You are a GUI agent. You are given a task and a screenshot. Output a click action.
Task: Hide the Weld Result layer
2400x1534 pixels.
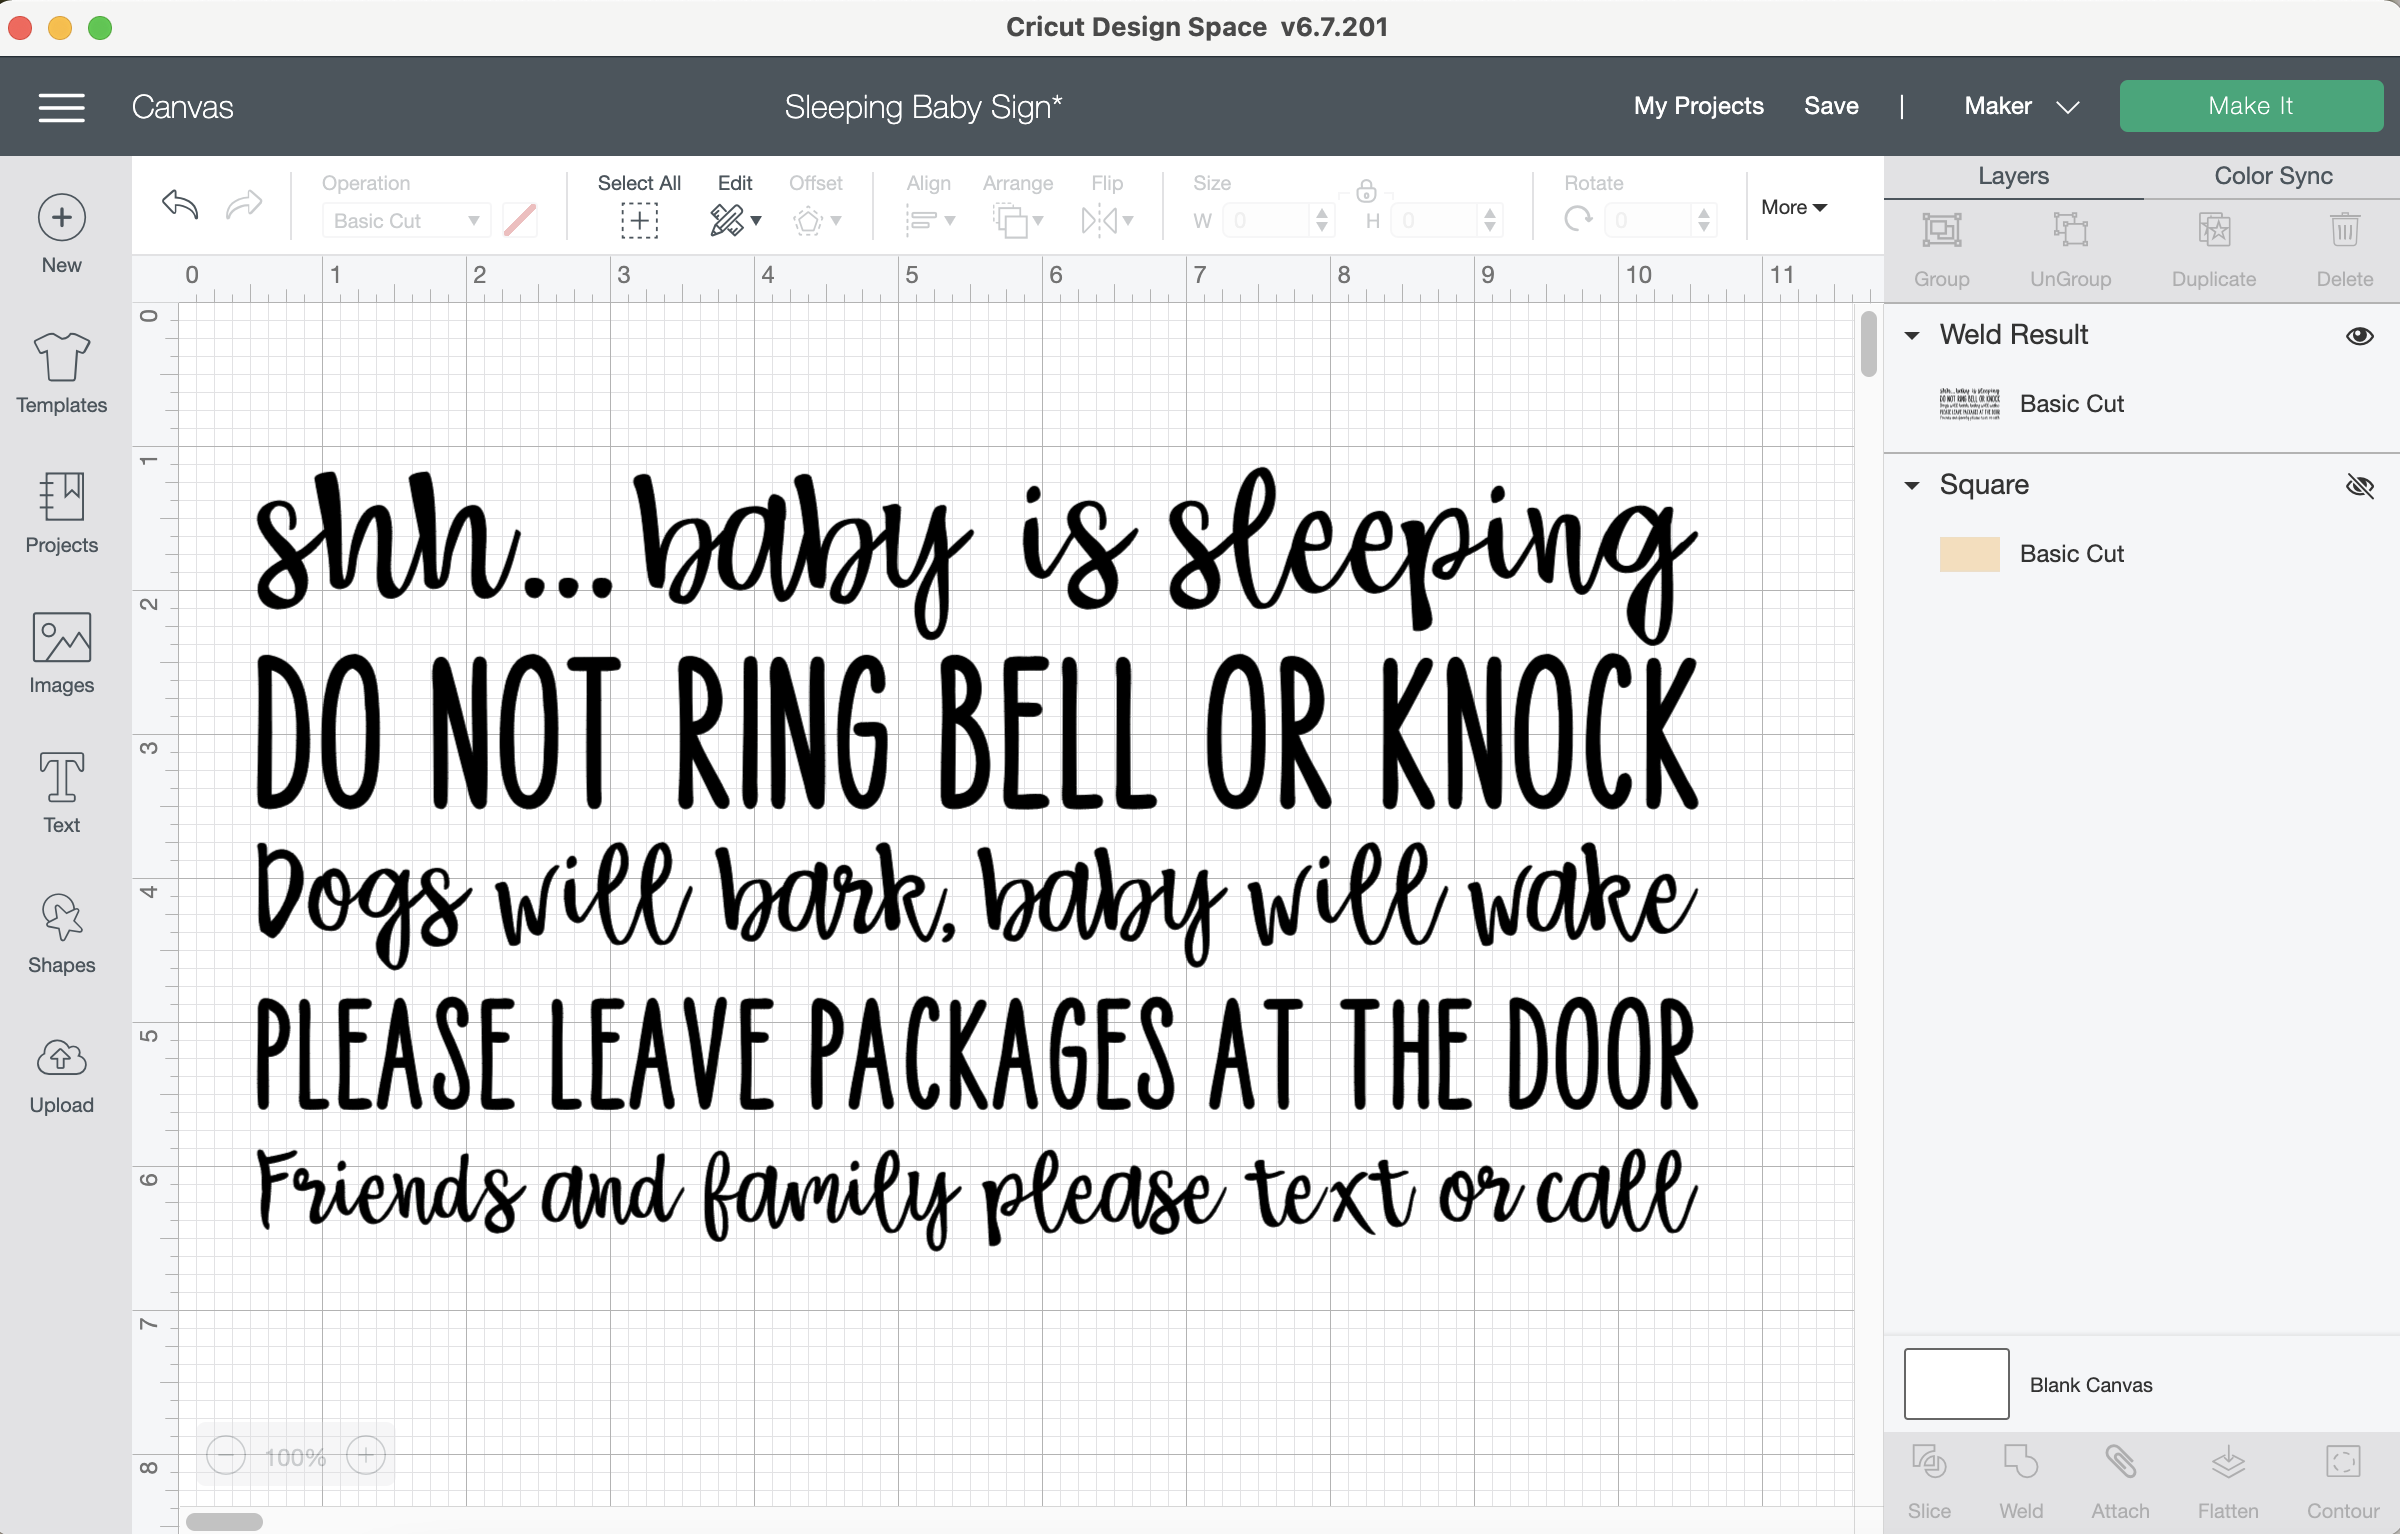[2359, 336]
